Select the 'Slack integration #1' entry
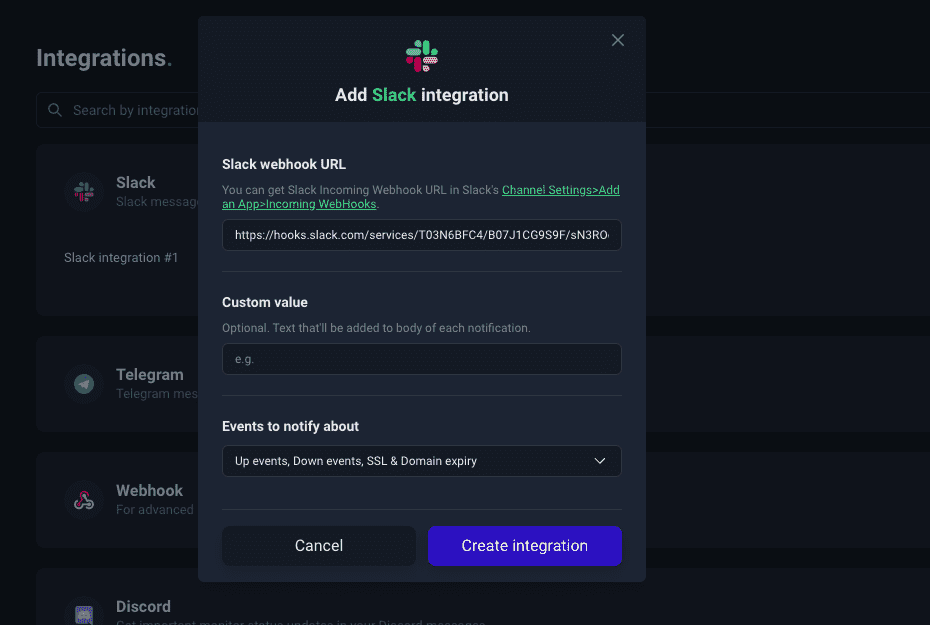This screenshot has height=625, width=930. pos(121,257)
